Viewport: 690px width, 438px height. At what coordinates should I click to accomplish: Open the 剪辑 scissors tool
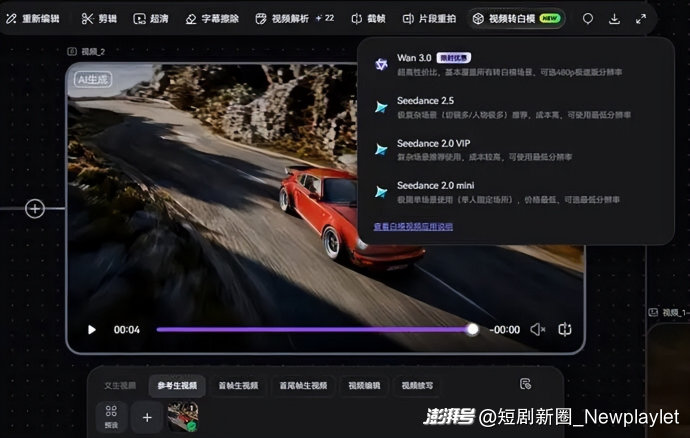pyautogui.click(x=99, y=18)
